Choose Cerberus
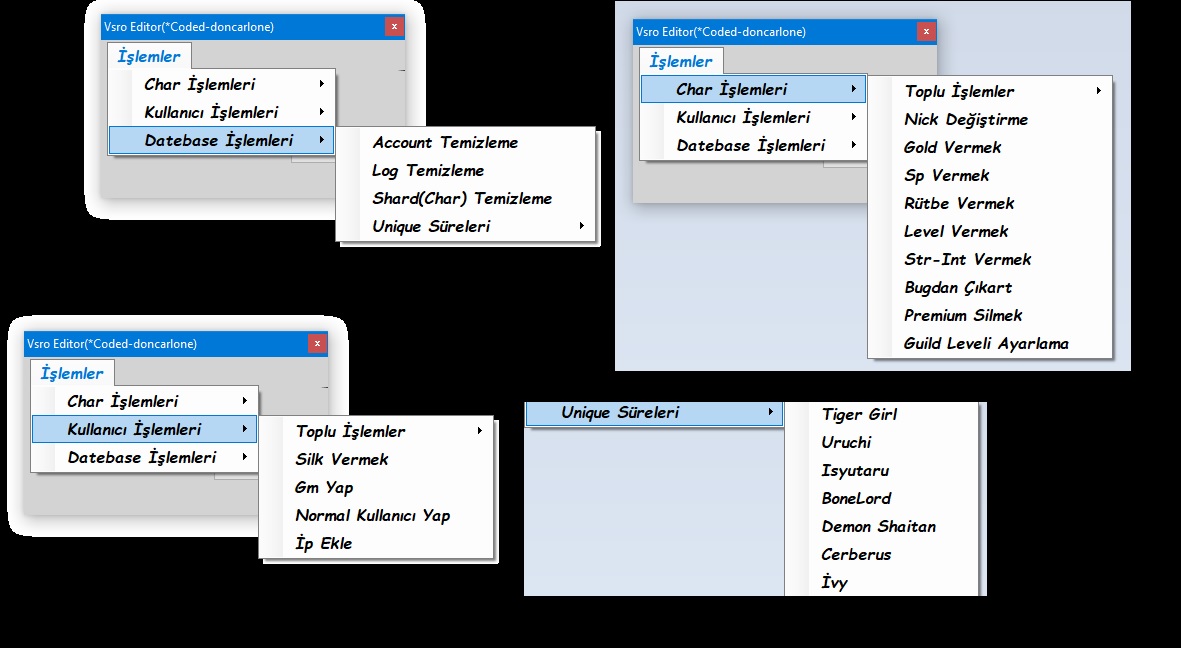This screenshot has height=648, width=1181. [x=881, y=554]
